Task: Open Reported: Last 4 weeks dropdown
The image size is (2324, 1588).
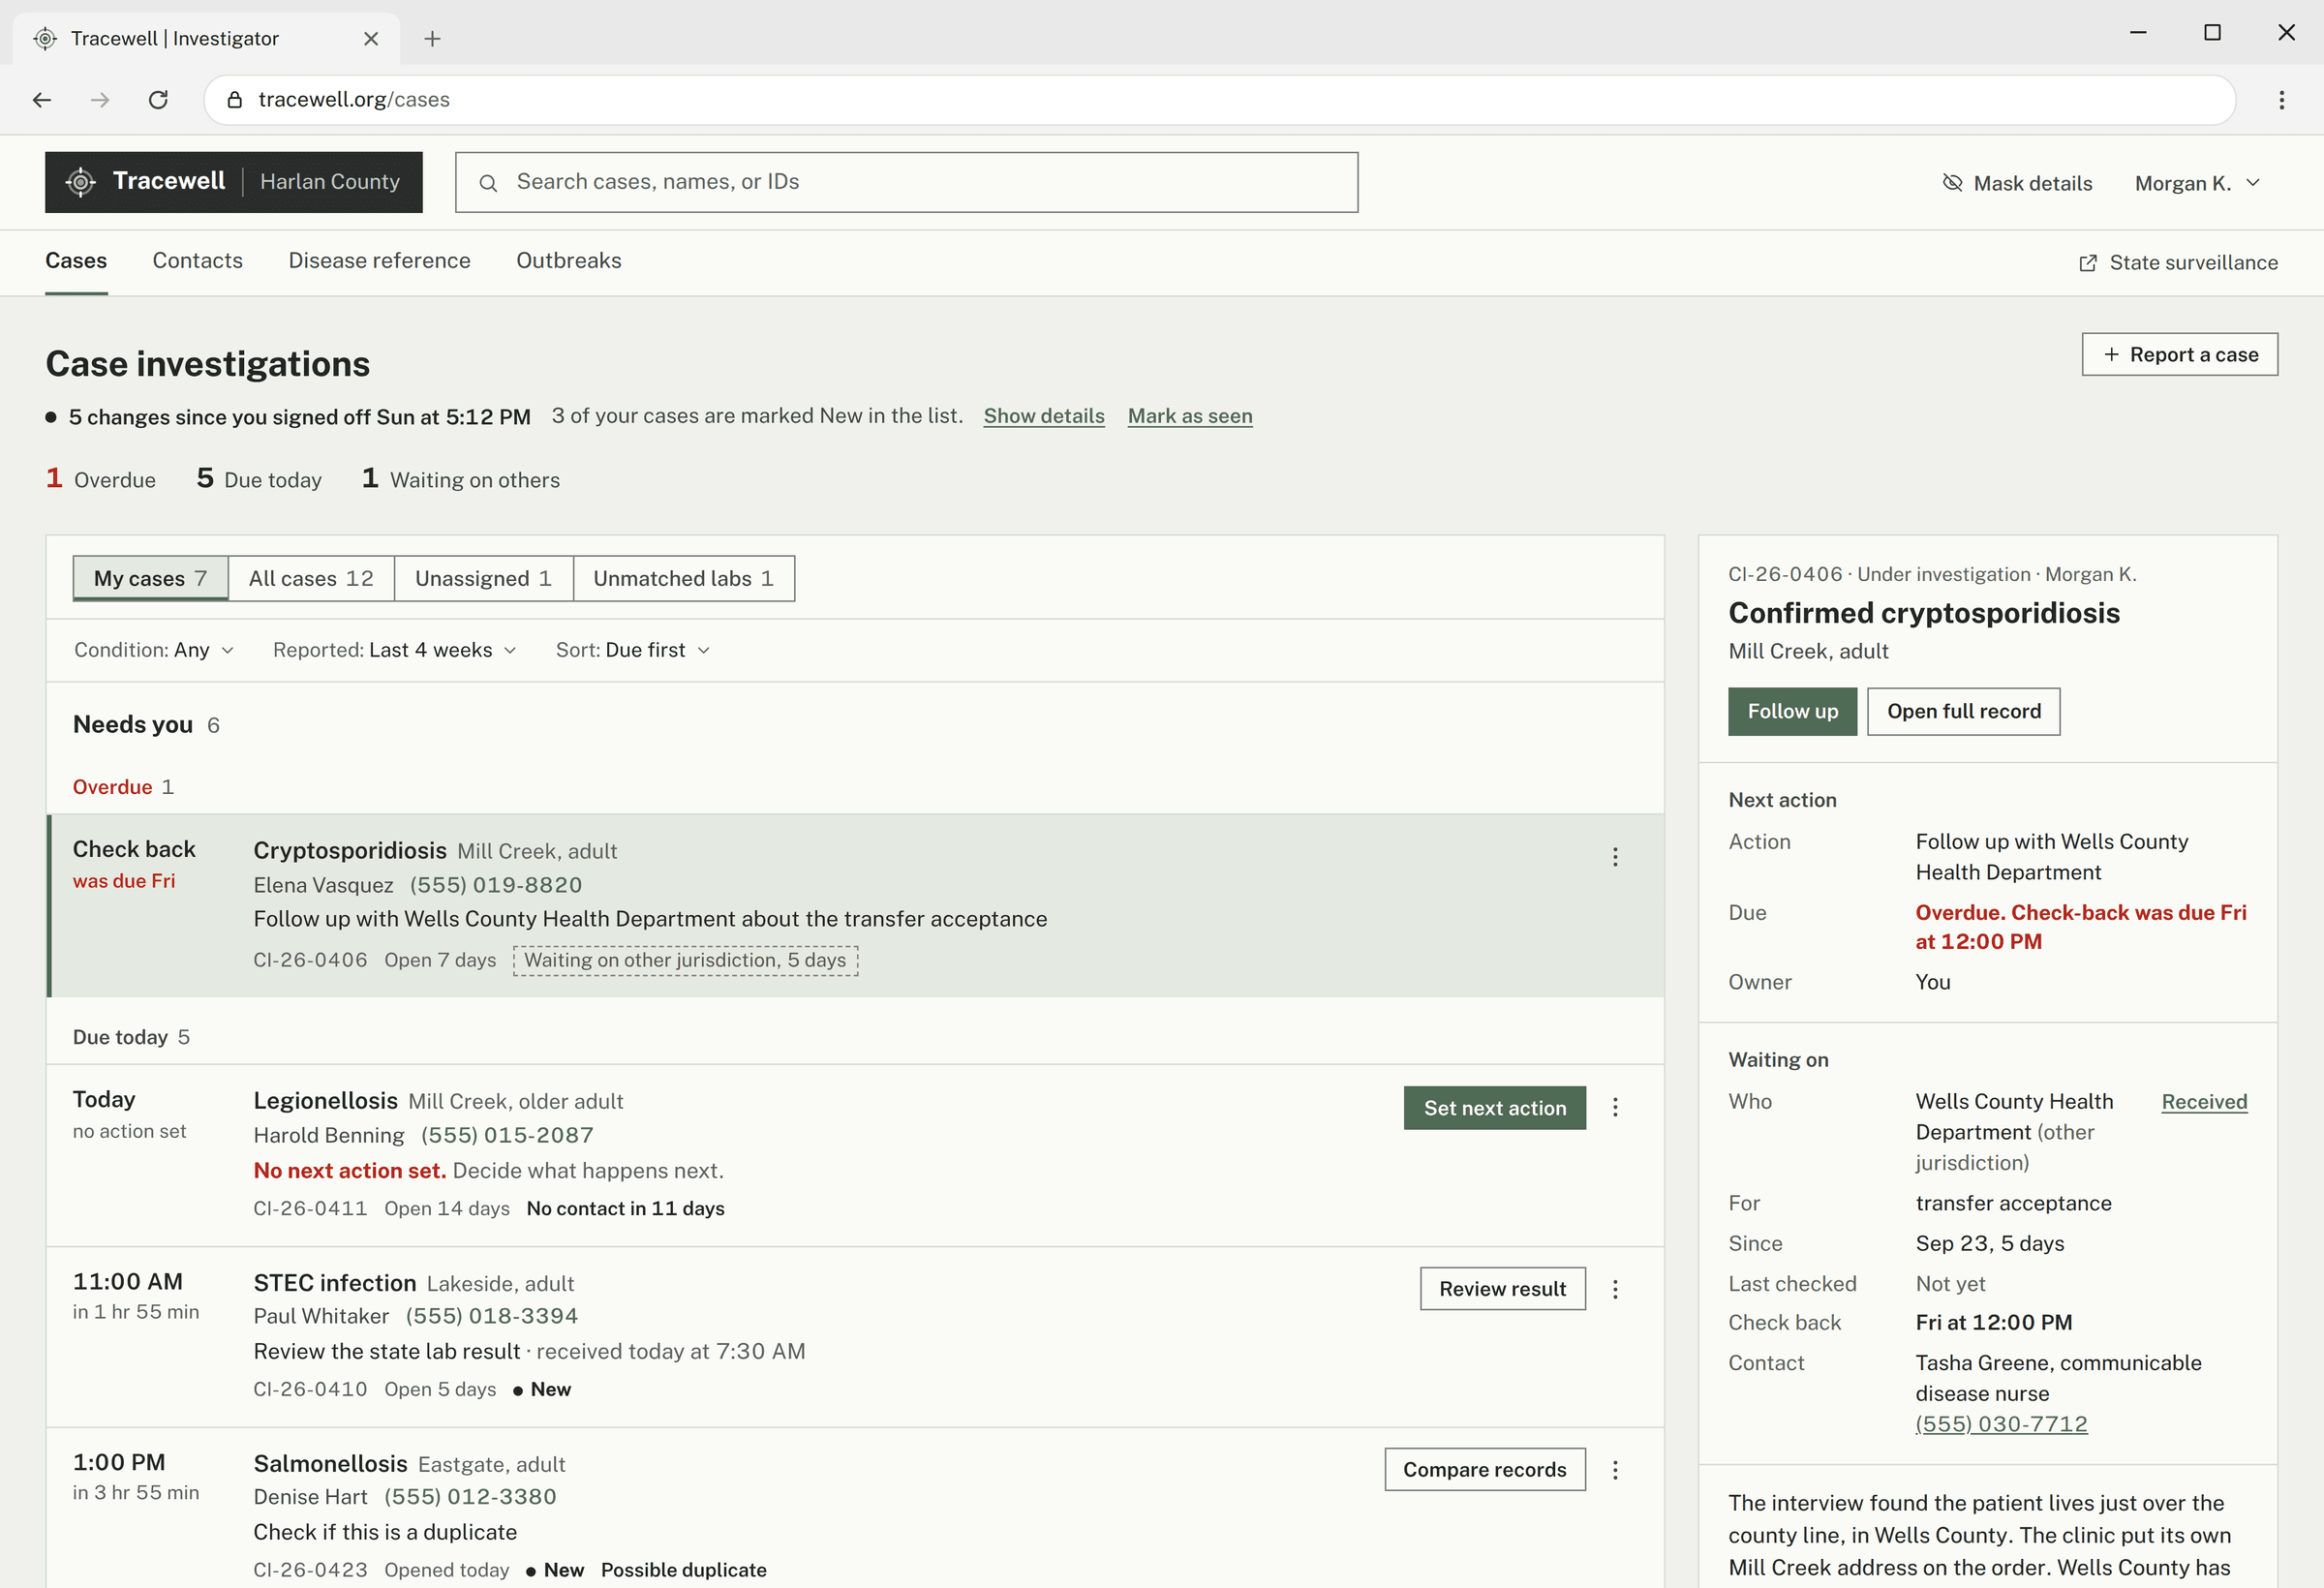Action: tap(395, 650)
